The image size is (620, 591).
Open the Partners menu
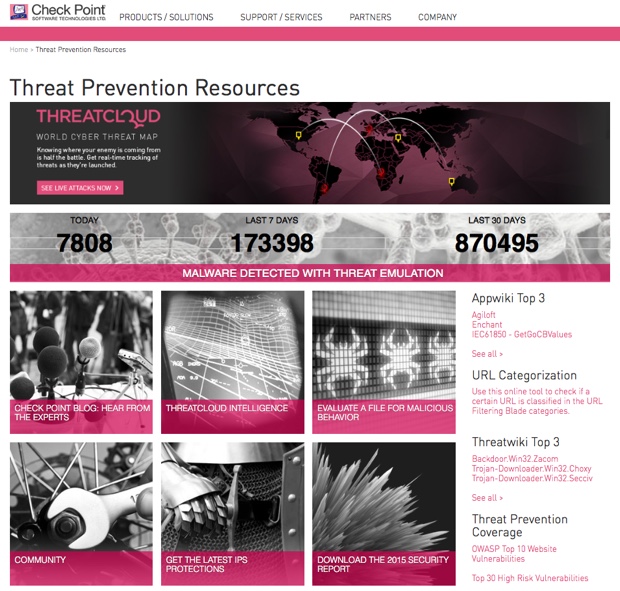coord(370,17)
